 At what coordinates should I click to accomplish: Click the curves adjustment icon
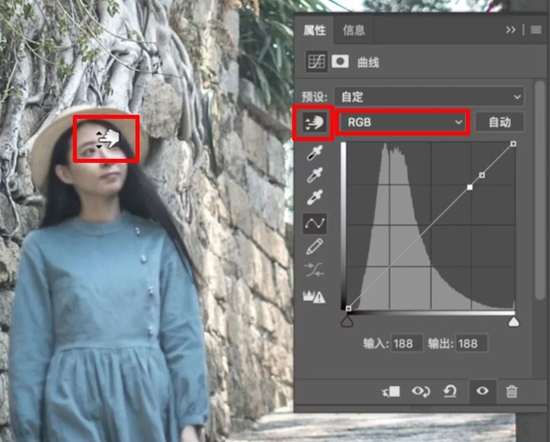pos(316,62)
